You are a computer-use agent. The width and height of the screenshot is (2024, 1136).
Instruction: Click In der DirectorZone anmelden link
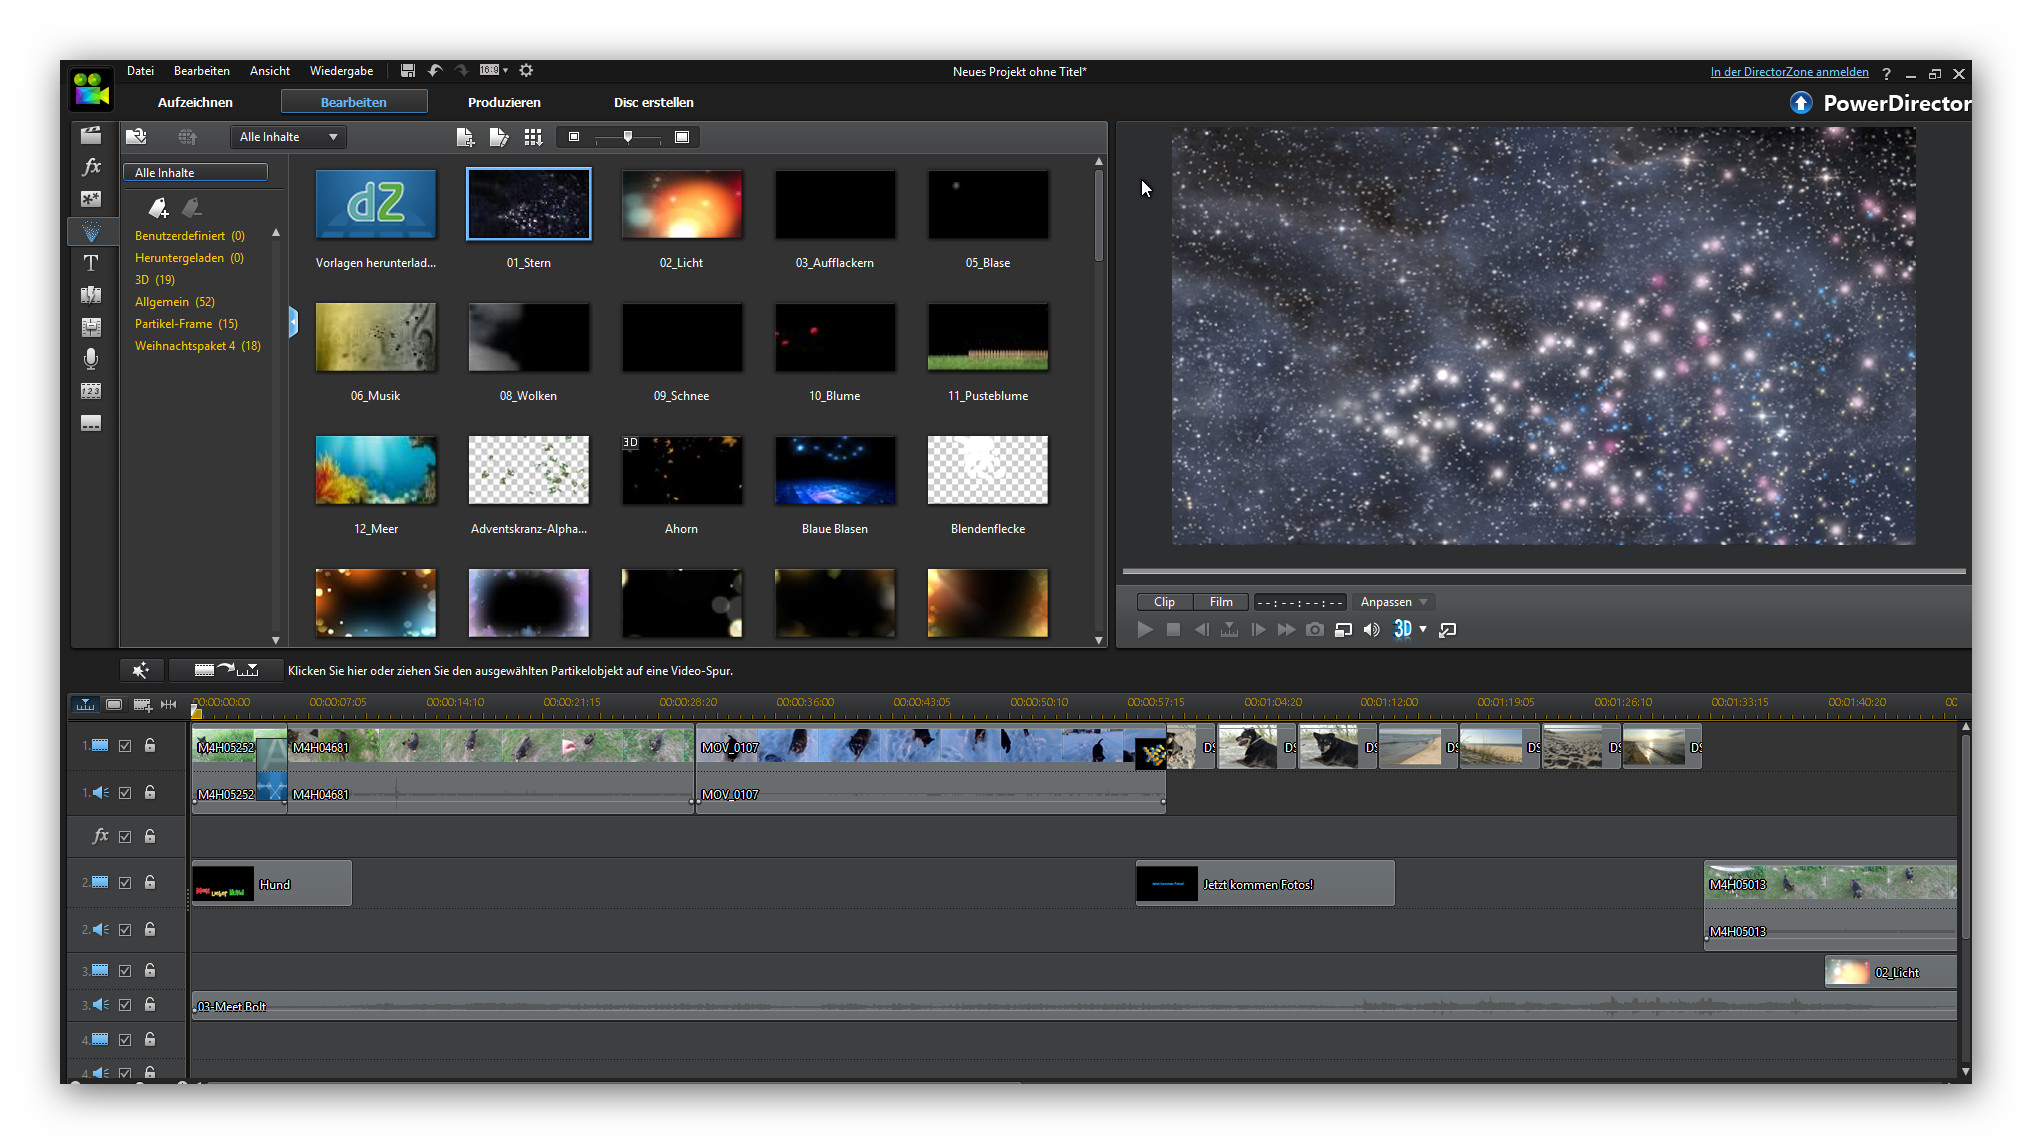[x=1789, y=72]
